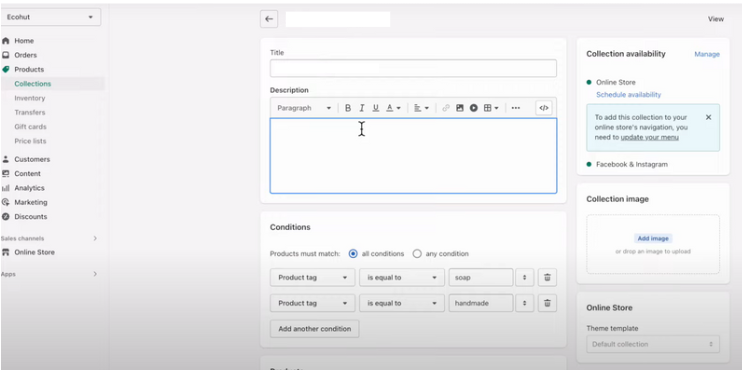Viewport: 742px width, 370px height.
Task: Click into the Description text area
Action: pos(413,156)
